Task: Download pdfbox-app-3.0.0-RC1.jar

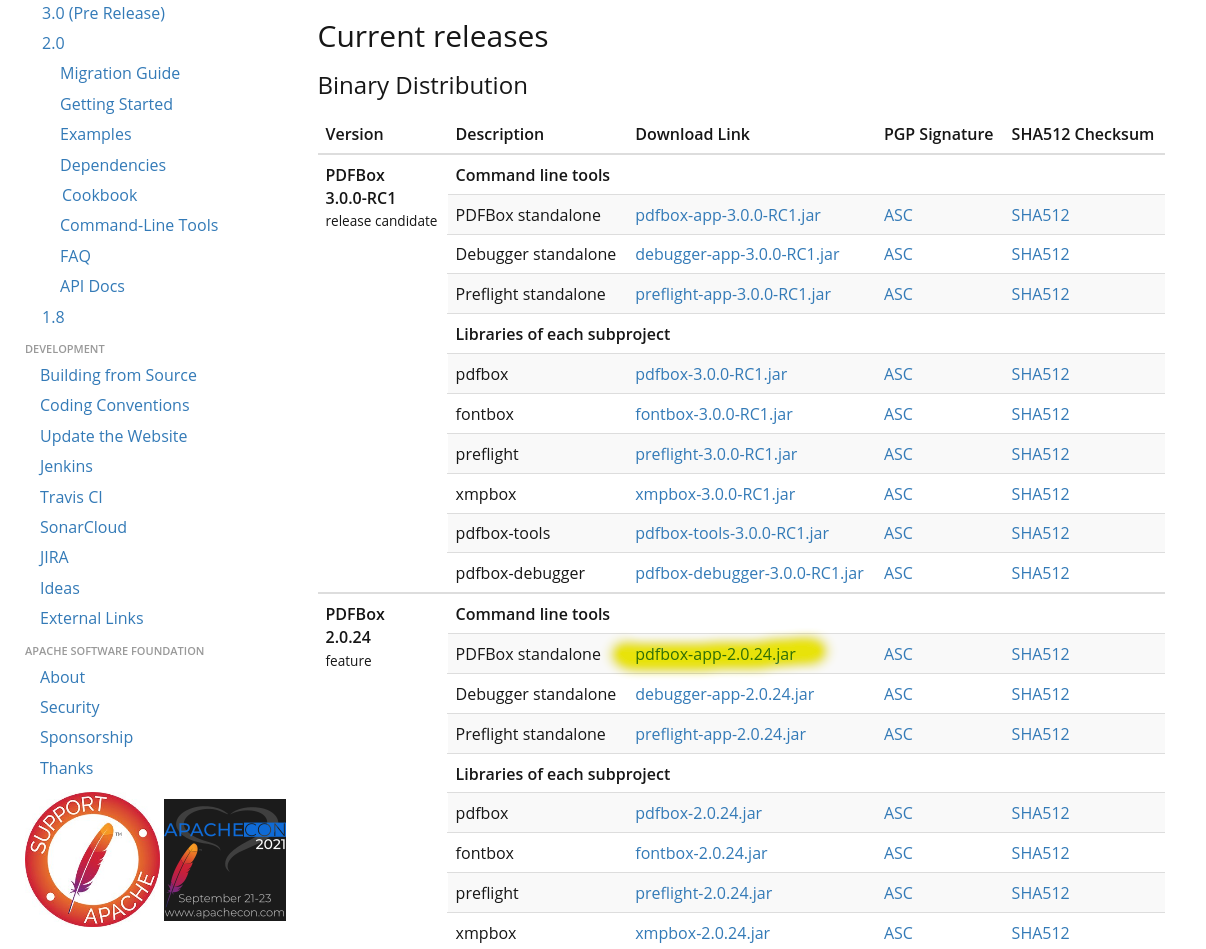Action: [x=728, y=215]
